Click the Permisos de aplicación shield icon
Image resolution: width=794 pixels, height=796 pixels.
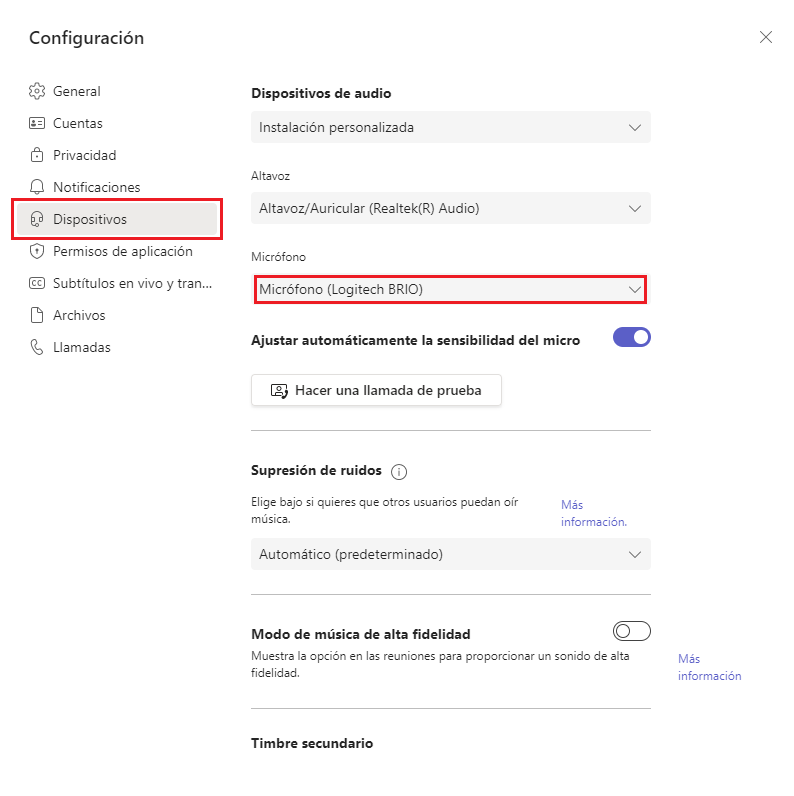[x=37, y=251]
